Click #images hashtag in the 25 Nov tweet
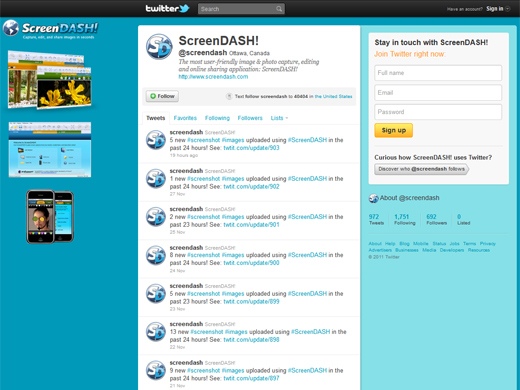520x390 pixels. point(233,217)
